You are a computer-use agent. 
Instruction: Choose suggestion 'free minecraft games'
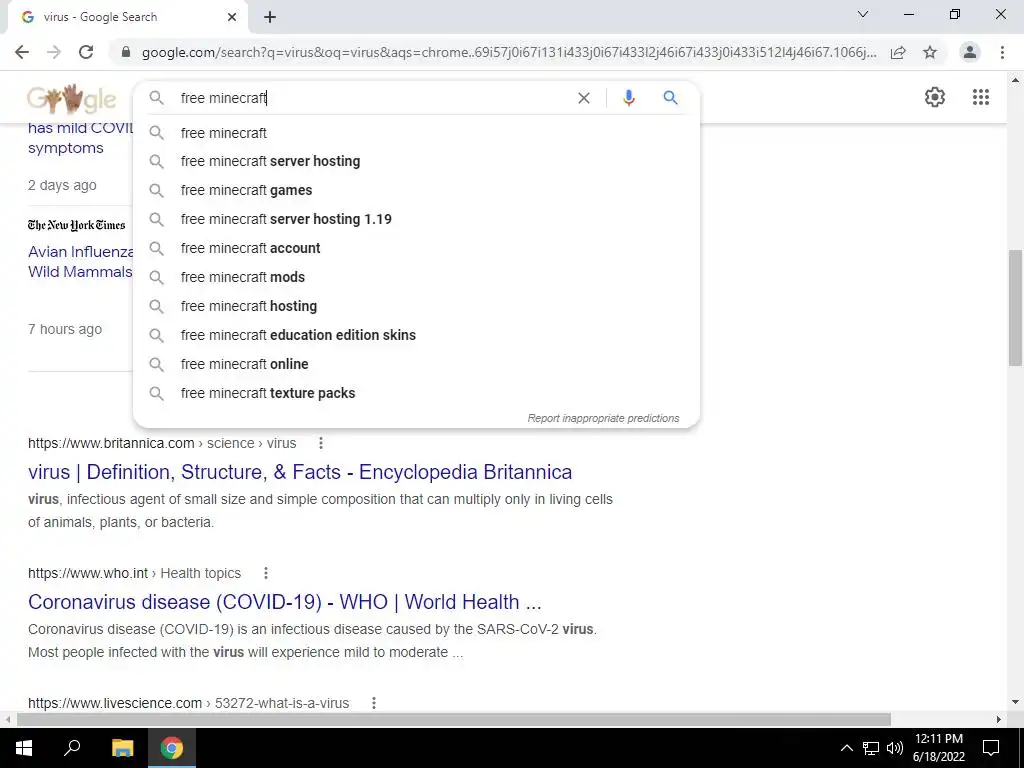(x=416, y=191)
